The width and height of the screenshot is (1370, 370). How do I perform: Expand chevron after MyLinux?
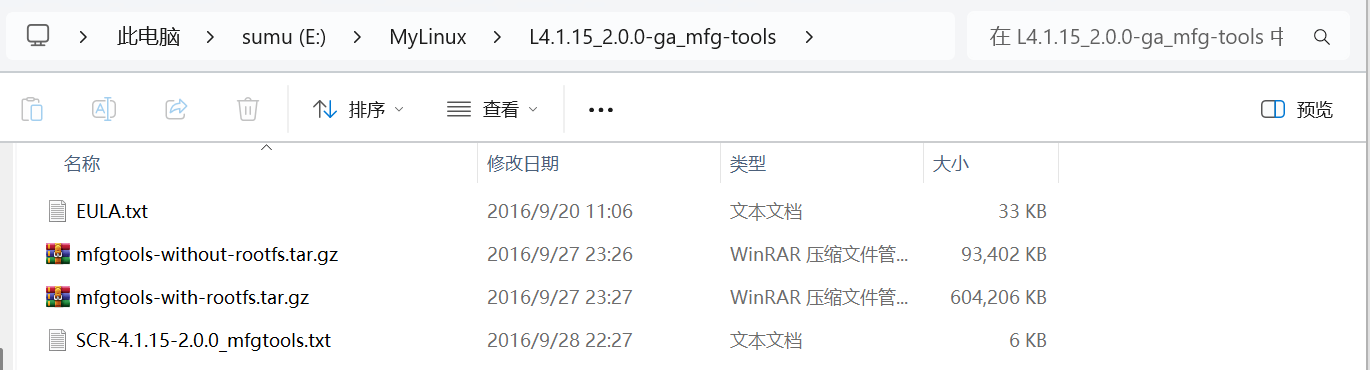pos(498,38)
